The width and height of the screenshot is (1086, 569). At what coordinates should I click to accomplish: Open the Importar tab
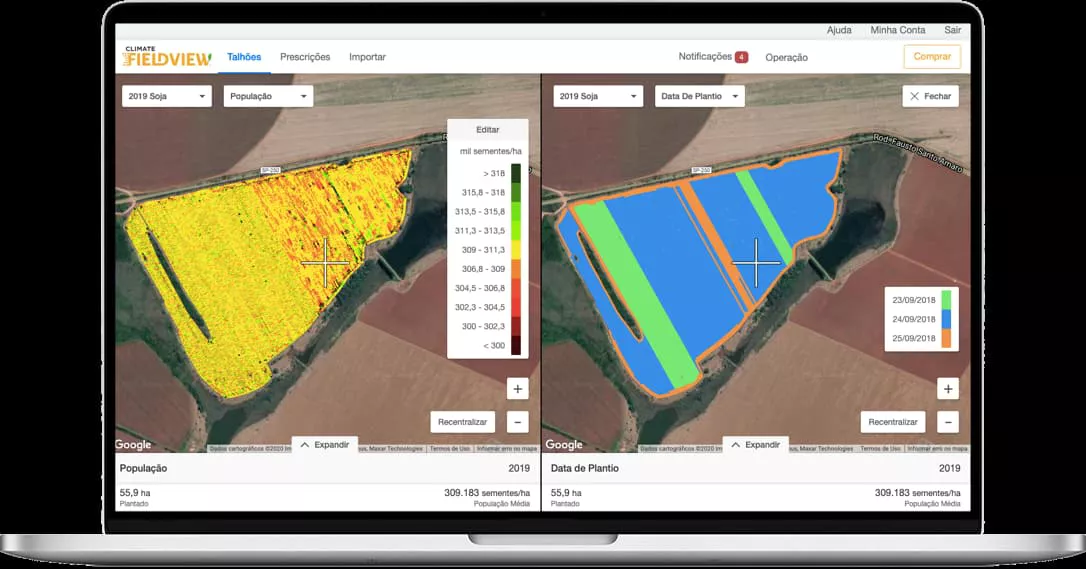[367, 57]
